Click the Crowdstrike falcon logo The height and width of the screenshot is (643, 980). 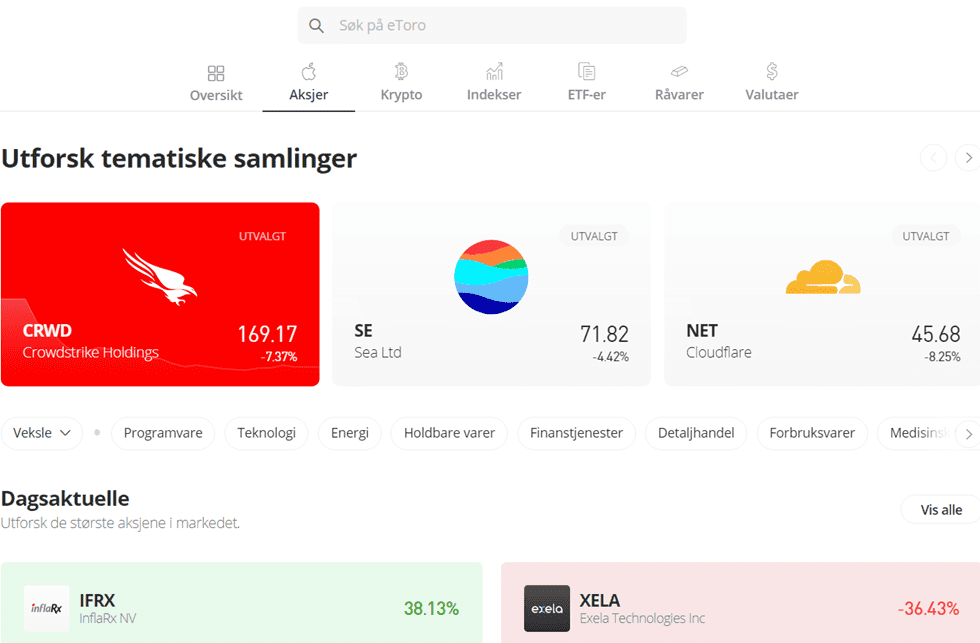159,277
